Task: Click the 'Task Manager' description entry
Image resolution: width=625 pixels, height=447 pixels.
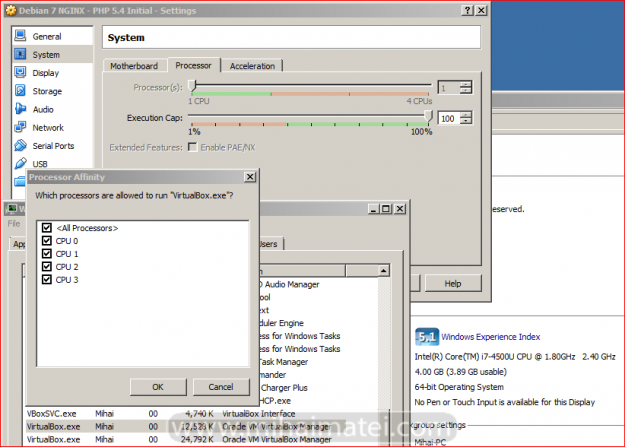Action: [283, 362]
